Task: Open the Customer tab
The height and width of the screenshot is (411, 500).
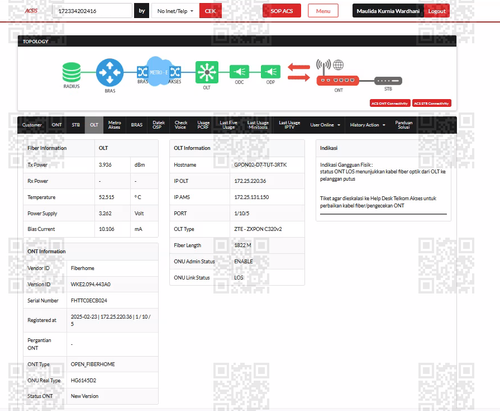Action: click(x=32, y=125)
